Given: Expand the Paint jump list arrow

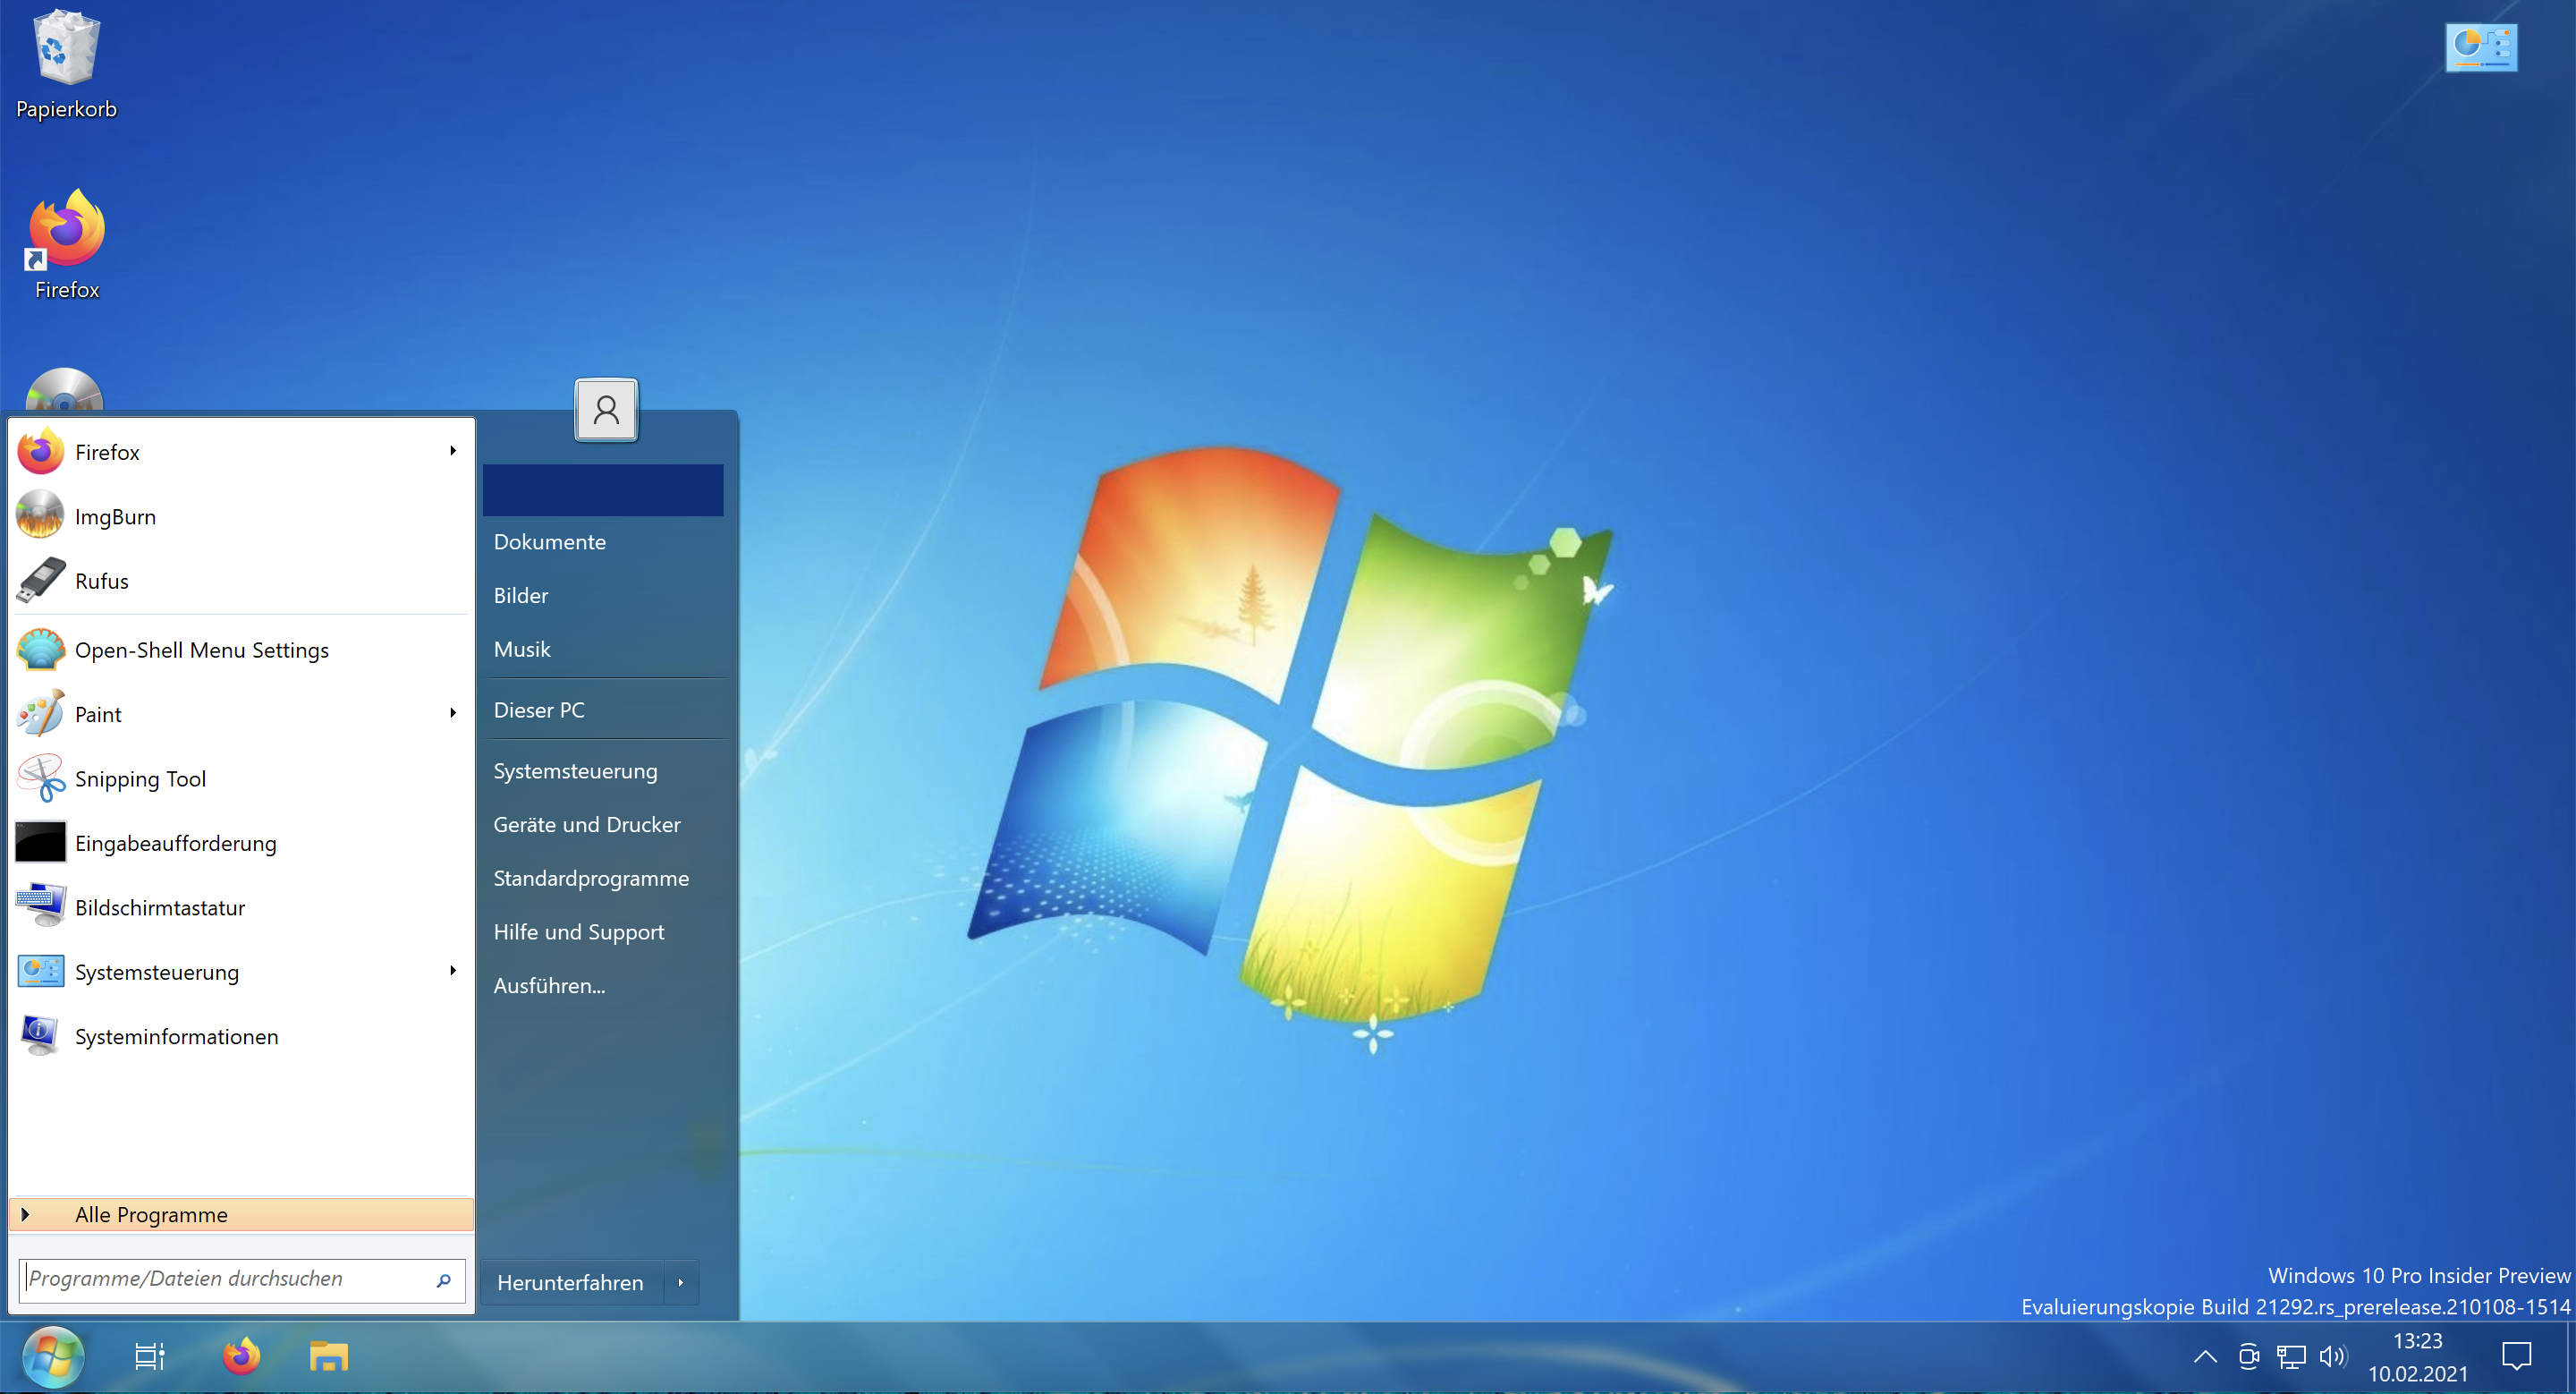Looking at the screenshot, I should coord(453,713).
